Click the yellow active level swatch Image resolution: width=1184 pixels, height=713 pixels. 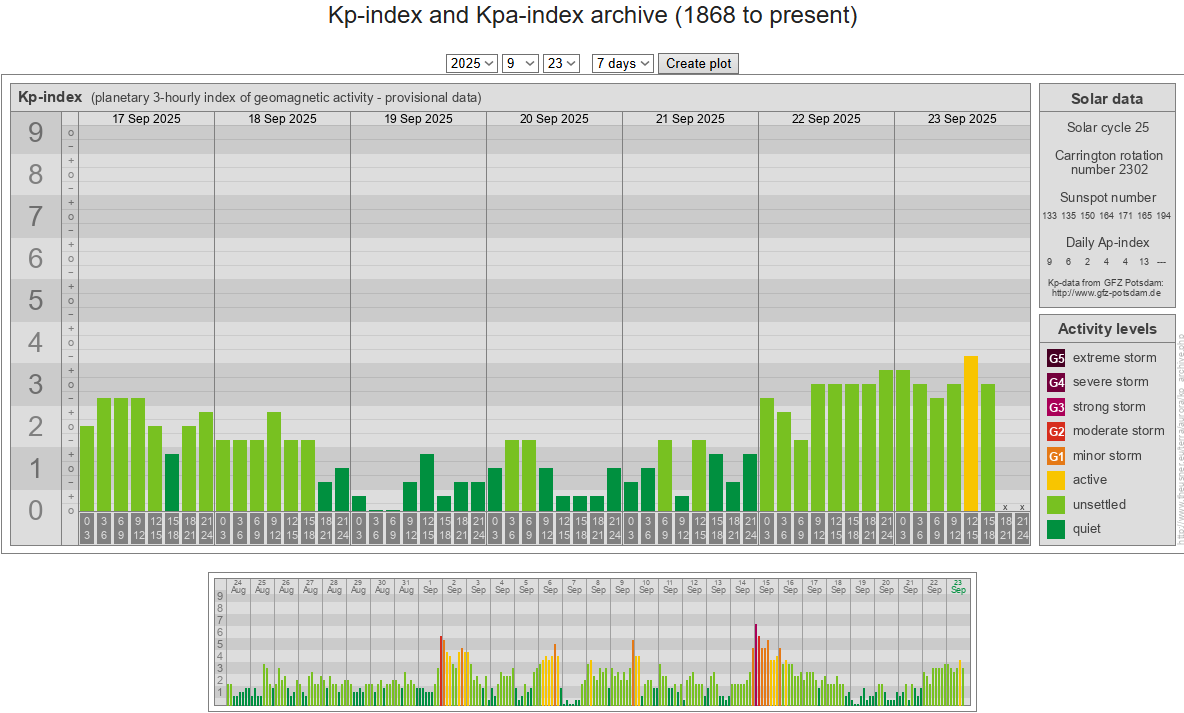coord(1057,480)
